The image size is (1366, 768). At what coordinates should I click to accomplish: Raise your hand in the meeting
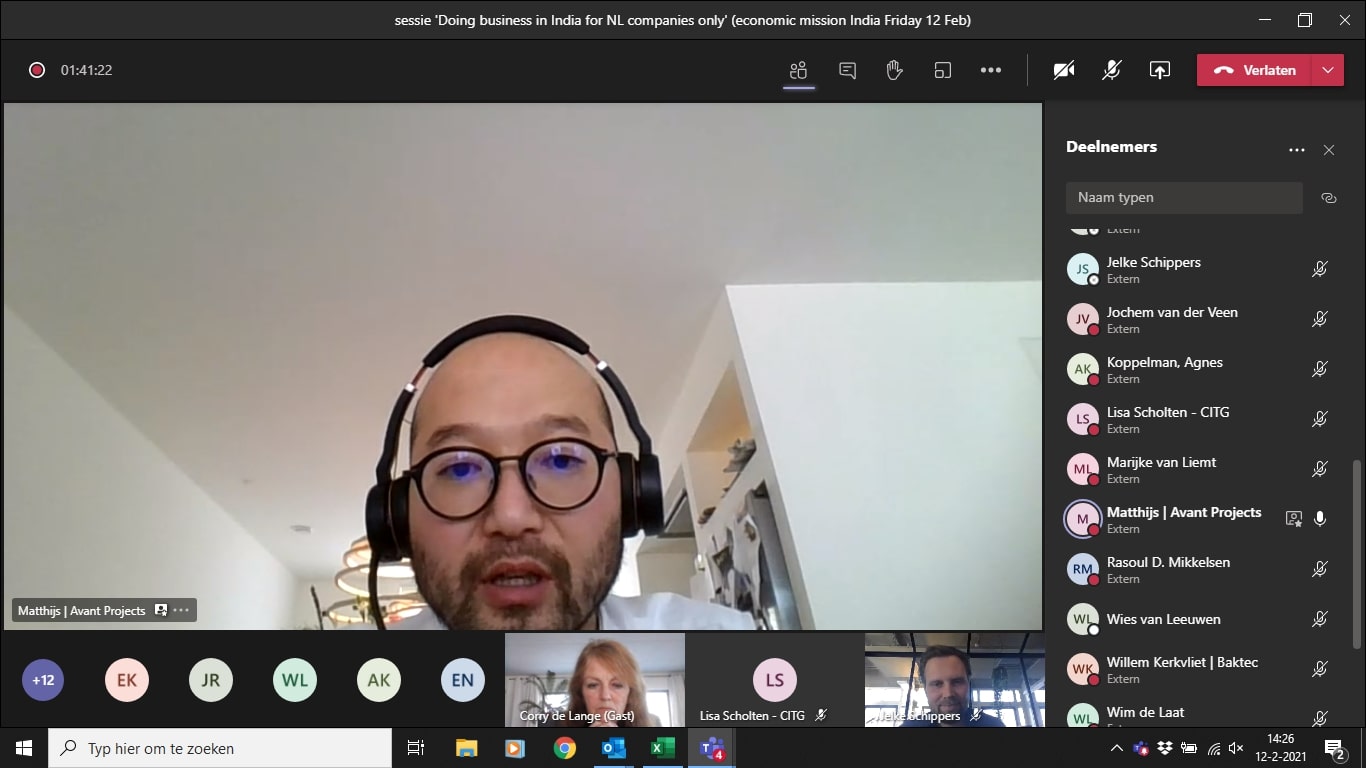tap(894, 70)
